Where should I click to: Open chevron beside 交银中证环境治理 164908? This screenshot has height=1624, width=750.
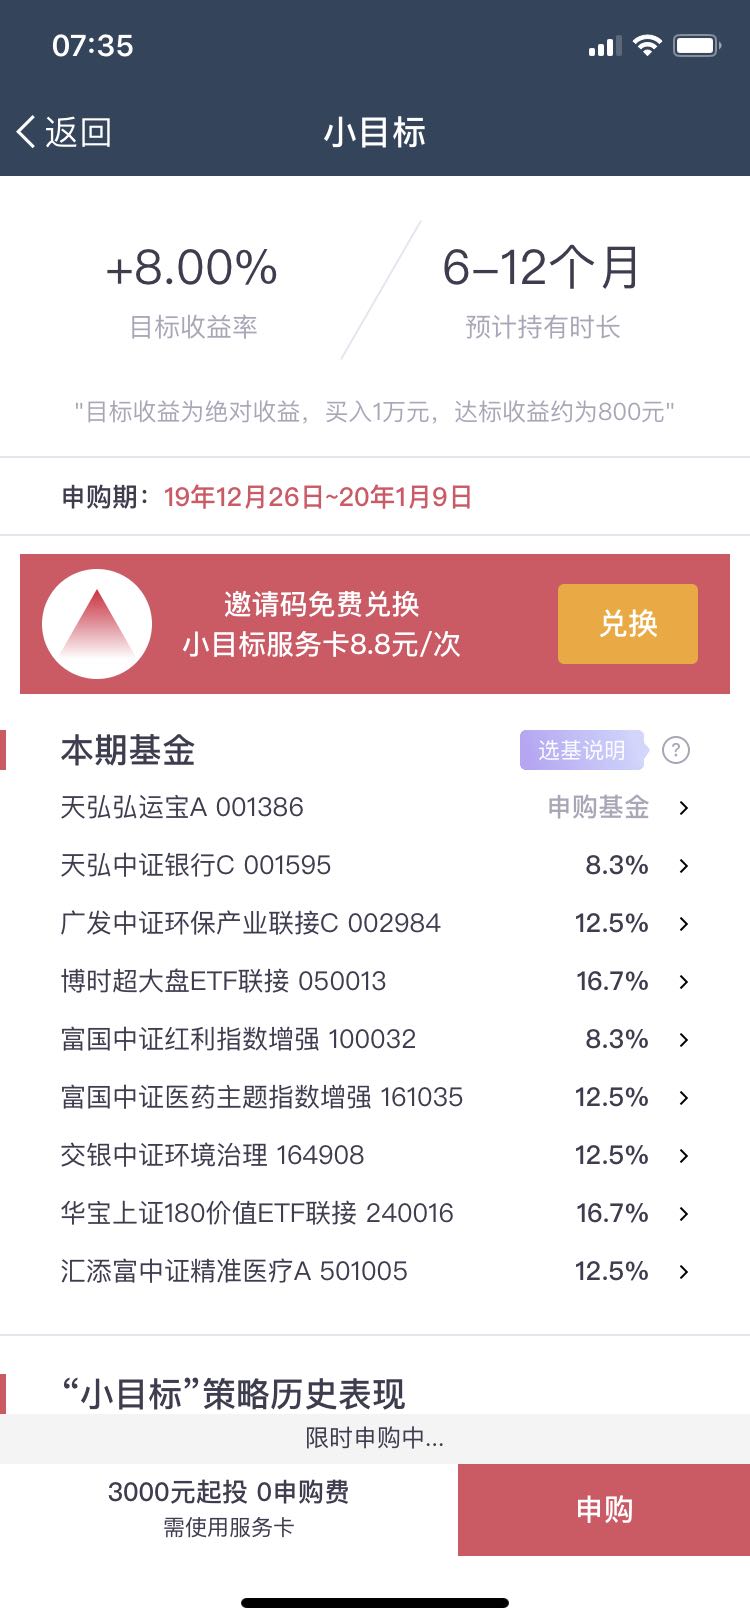684,1156
